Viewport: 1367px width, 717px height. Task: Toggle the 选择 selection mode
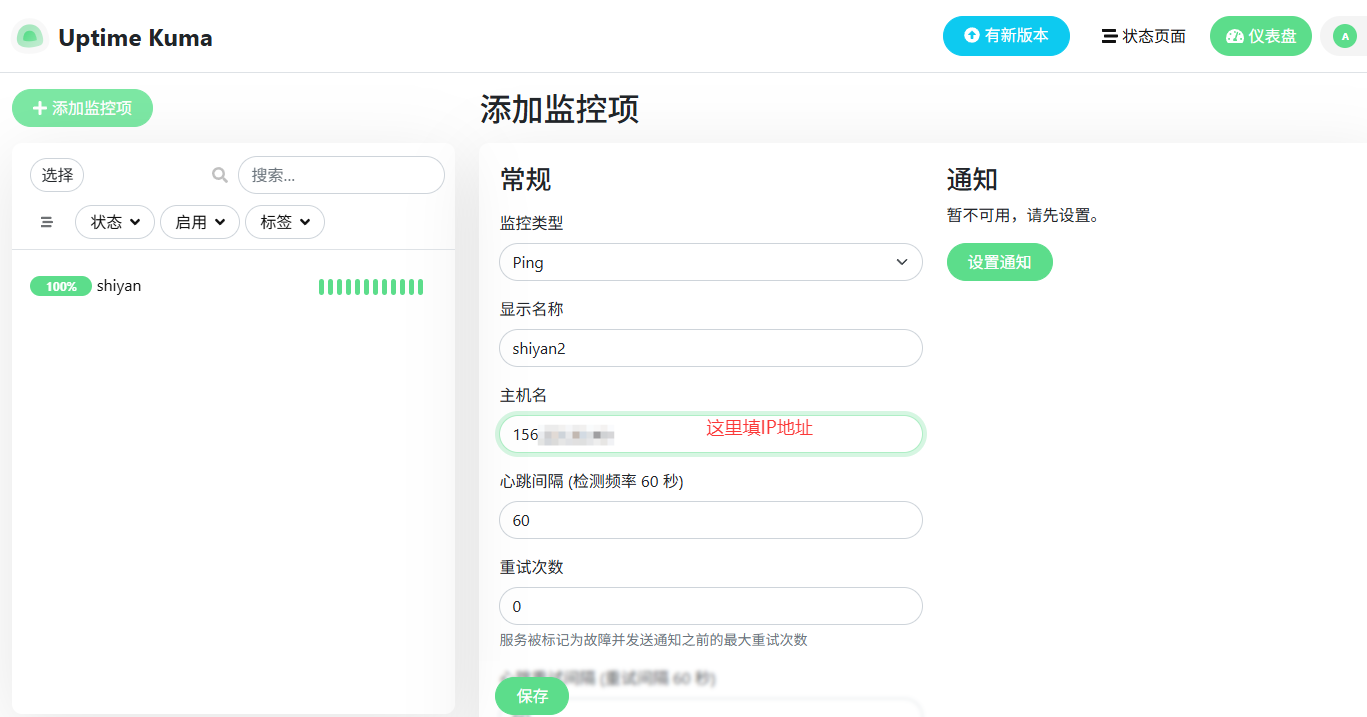(57, 175)
